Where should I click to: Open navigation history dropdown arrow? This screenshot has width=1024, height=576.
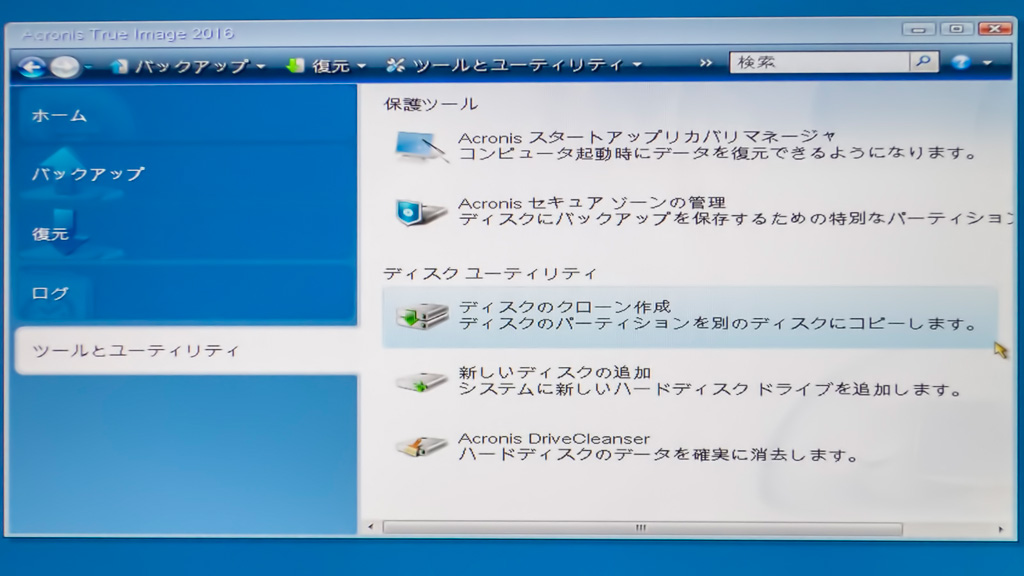(x=88, y=67)
